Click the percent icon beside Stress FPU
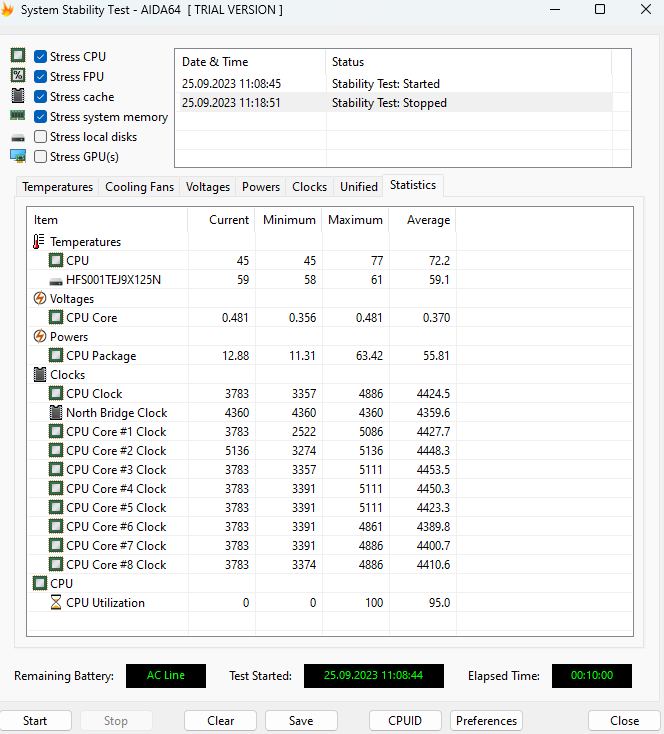Image resolution: width=664 pixels, height=734 pixels. 18,75
